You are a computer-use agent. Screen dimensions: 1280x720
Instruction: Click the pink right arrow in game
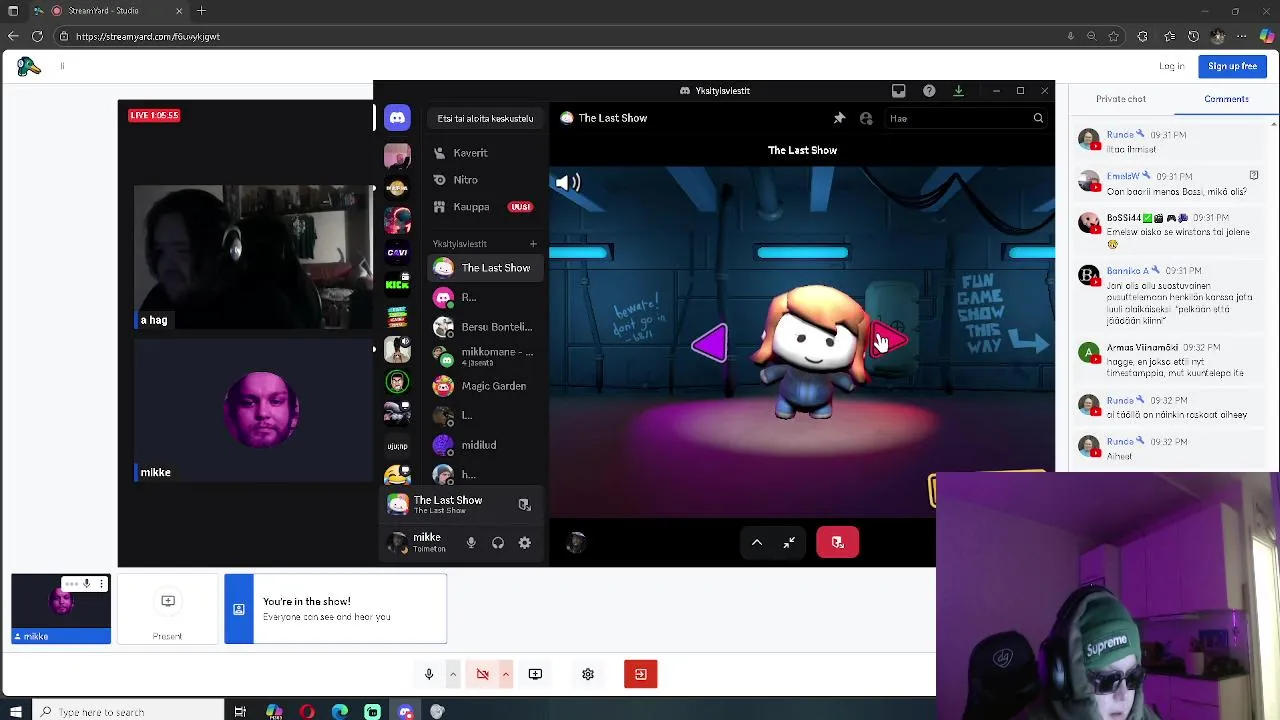889,340
